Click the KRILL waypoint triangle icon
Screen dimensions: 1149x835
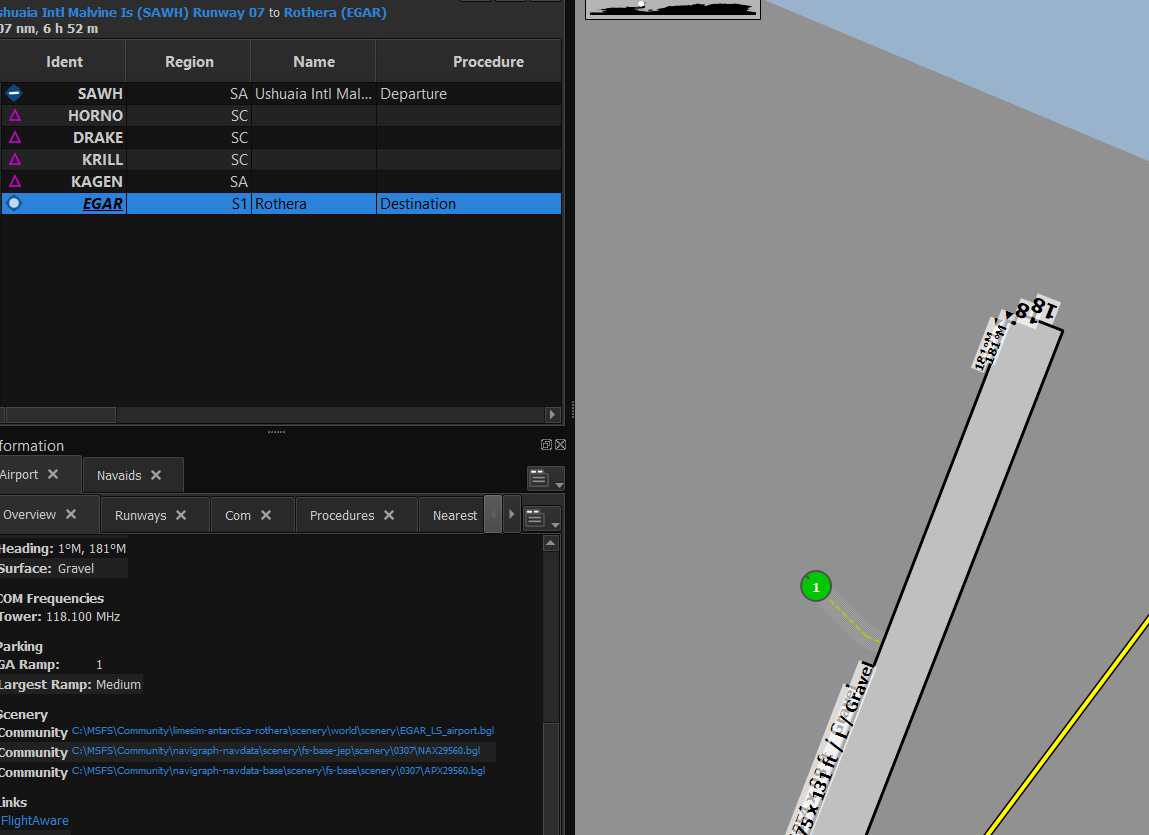coord(15,159)
